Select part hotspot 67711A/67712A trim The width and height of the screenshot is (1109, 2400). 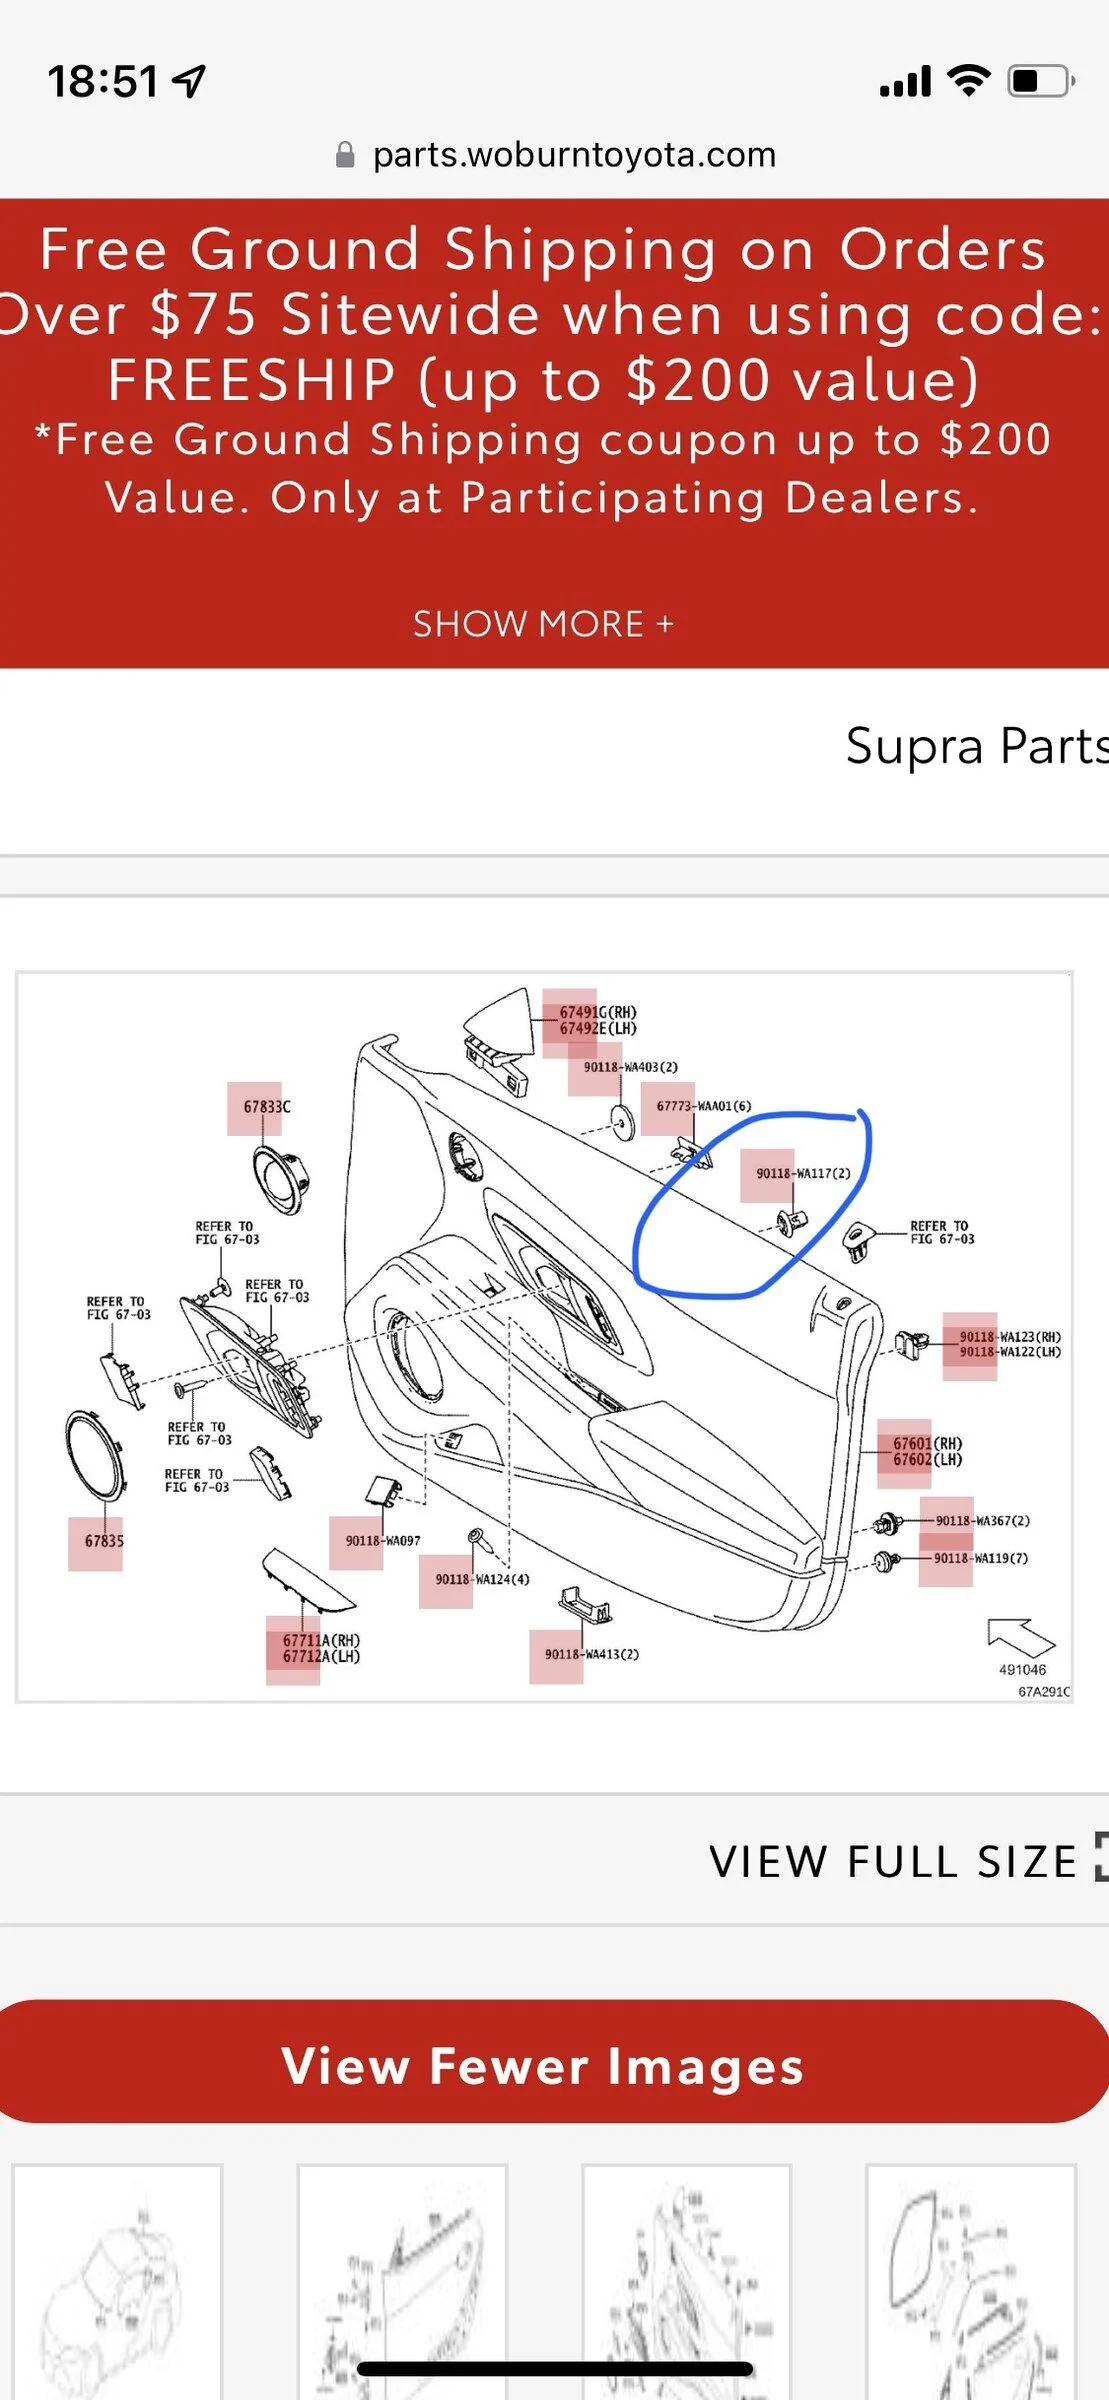tap(293, 1650)
